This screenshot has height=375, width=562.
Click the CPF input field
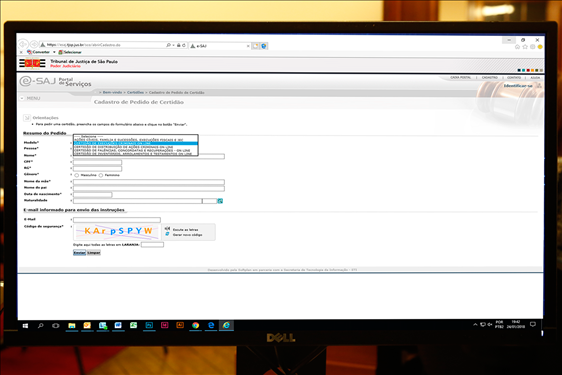pyautogui.click(x=97, y=162)
